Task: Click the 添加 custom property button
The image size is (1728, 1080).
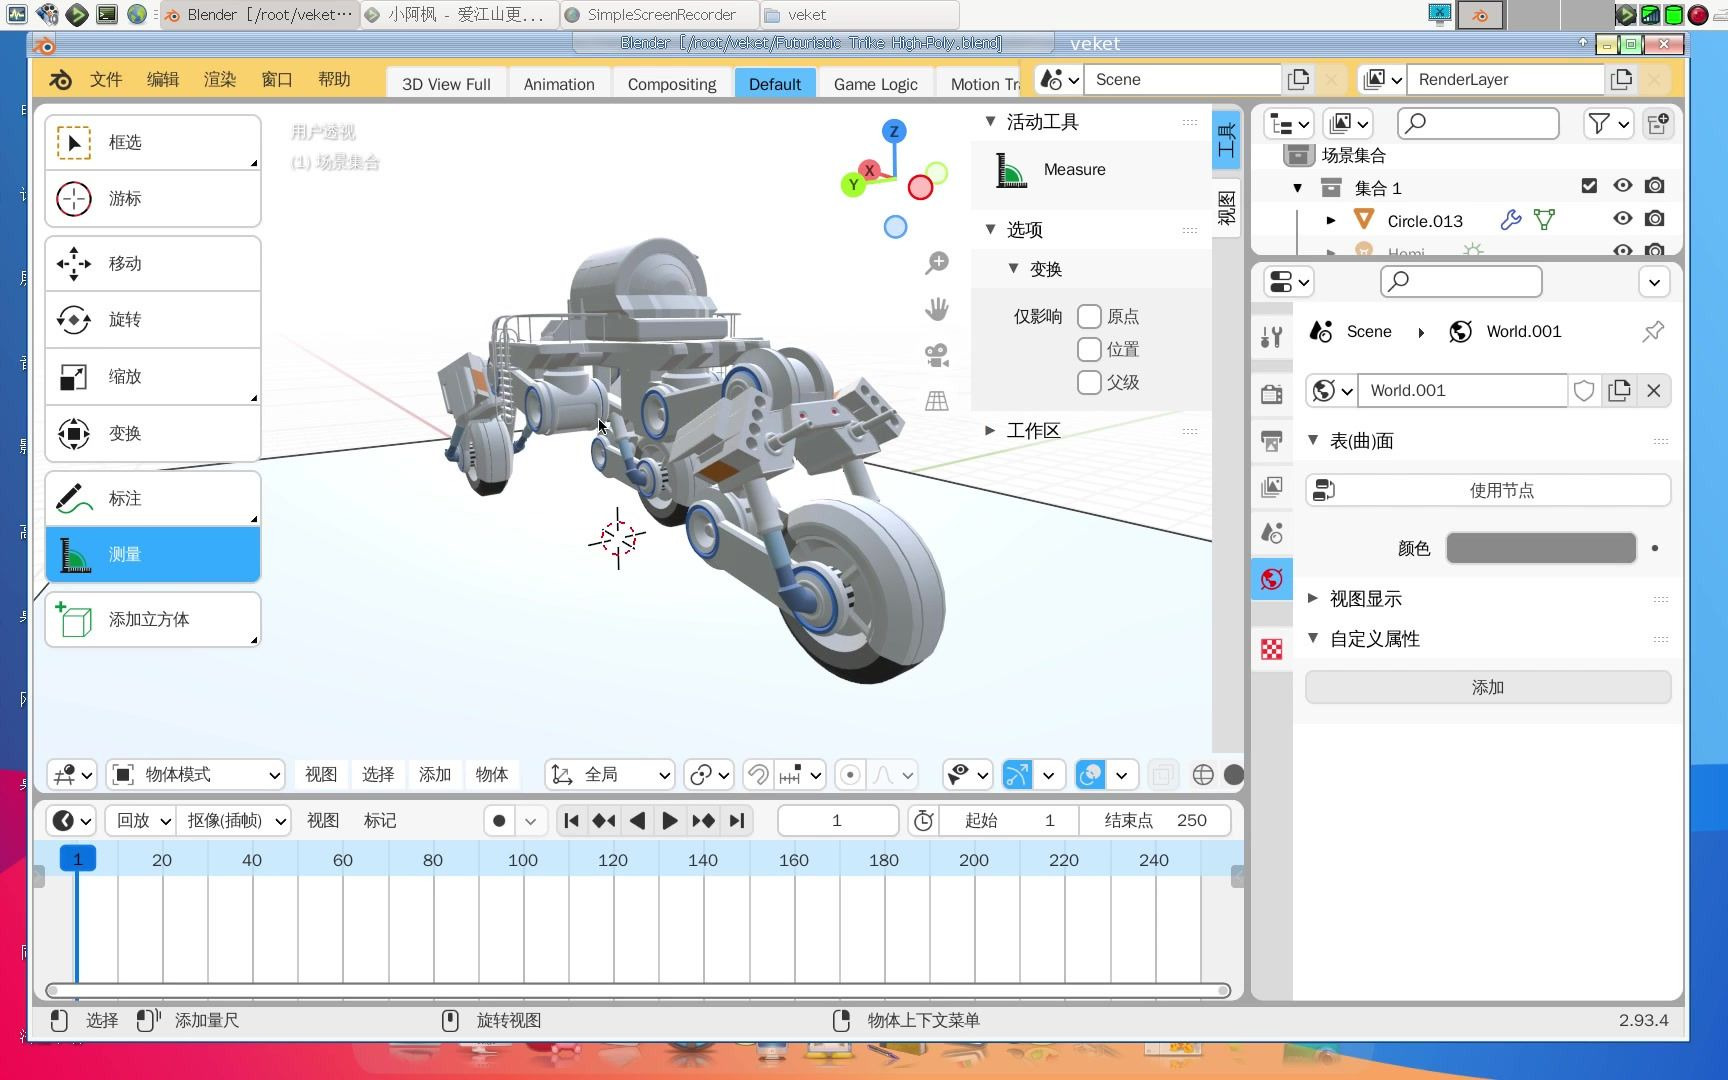Action: (1487, 687)
